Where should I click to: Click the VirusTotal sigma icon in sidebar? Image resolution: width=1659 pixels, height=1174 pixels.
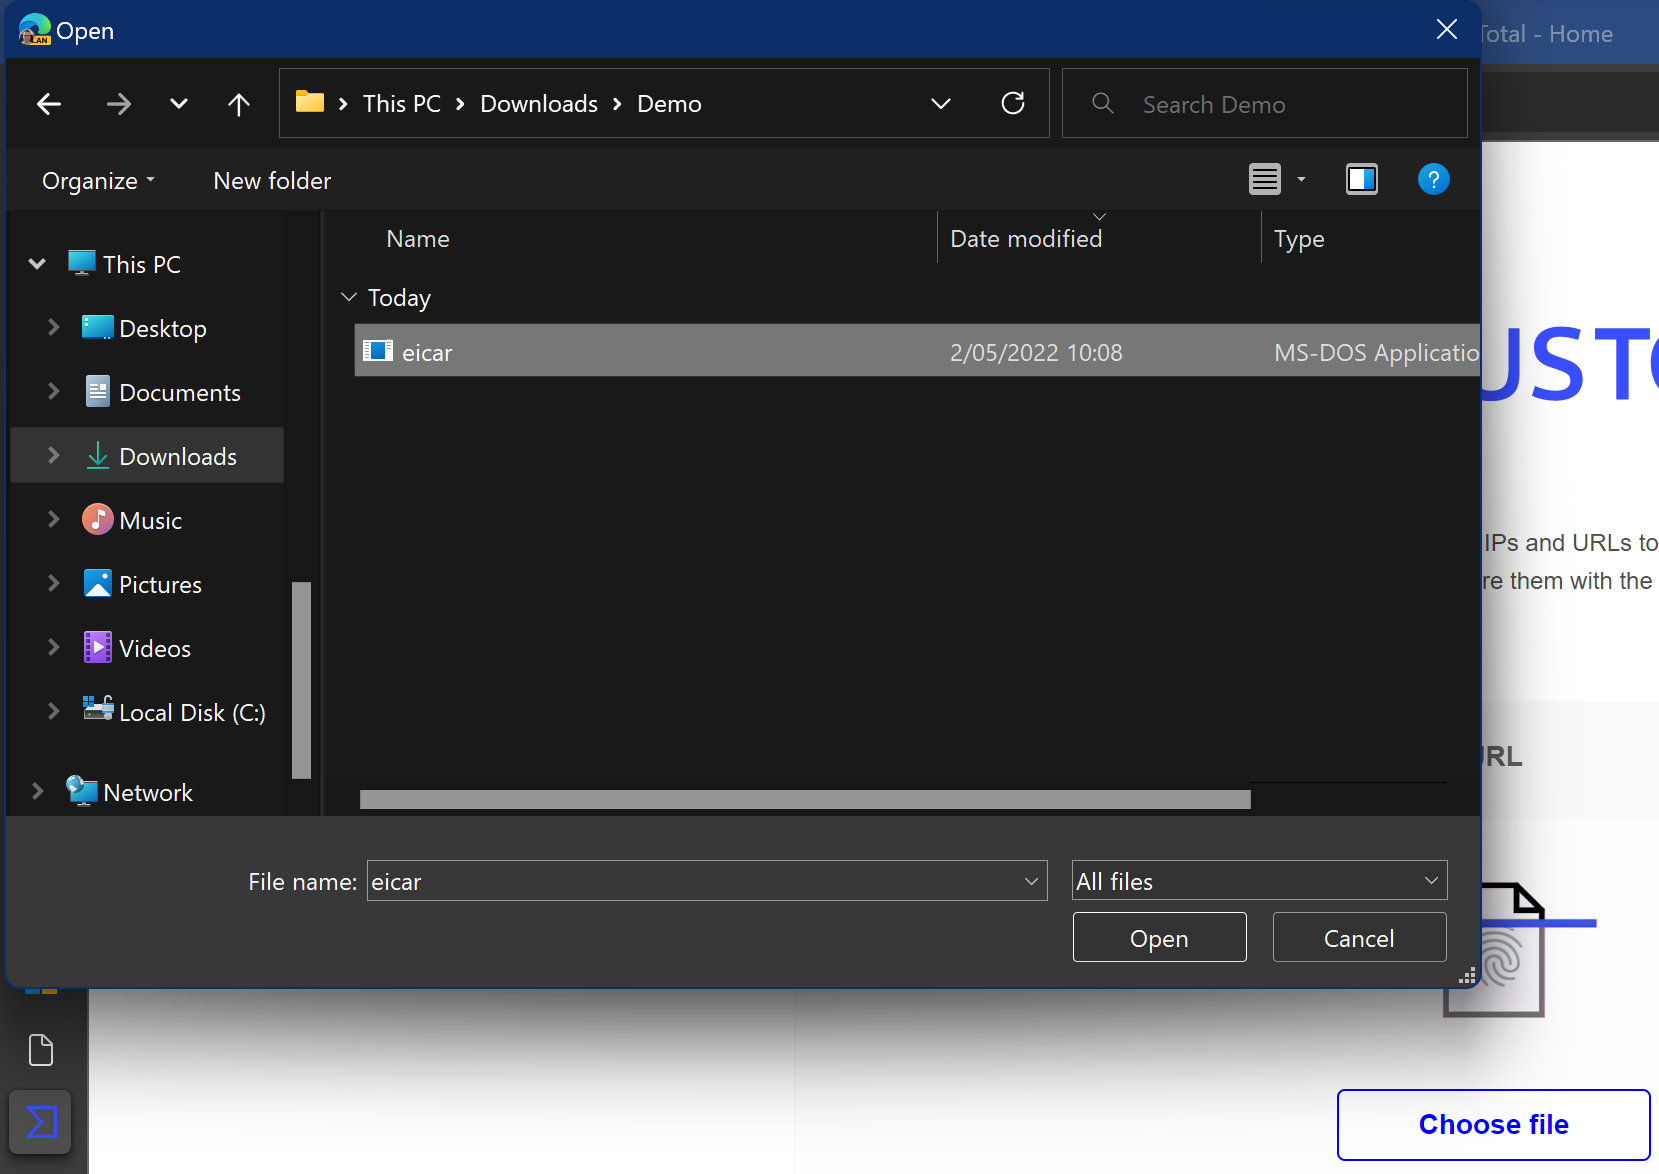pos(41,1122)
